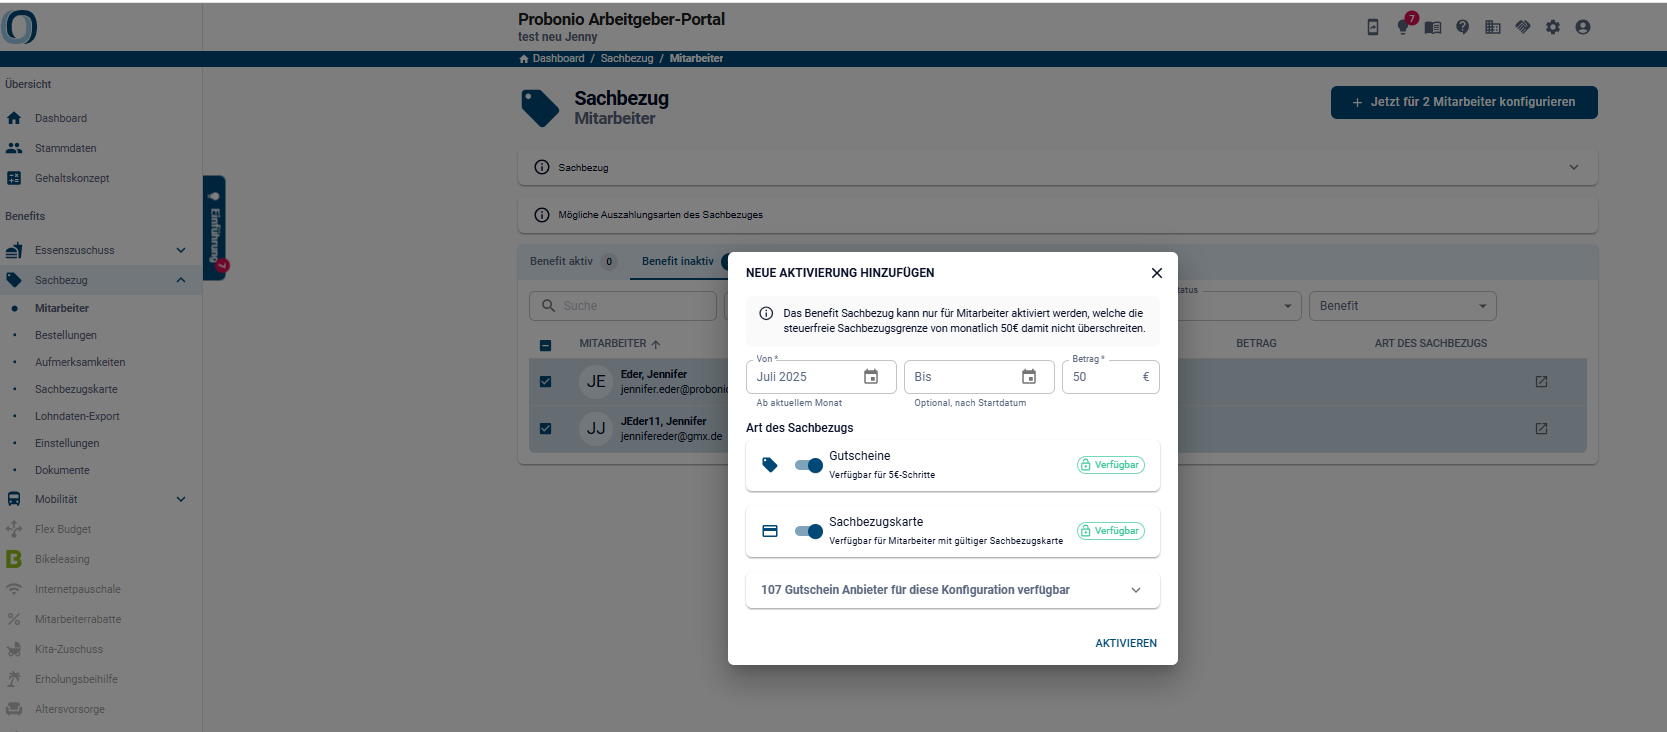Go to Sachbezug via breadcrumb
Screen dimensions: 1667x732
coord(627,58)
